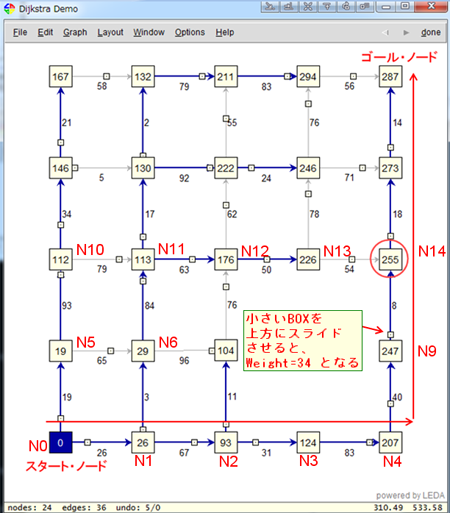Open the Graph menu
Screen dimensions: 450x513
(75, 32)
